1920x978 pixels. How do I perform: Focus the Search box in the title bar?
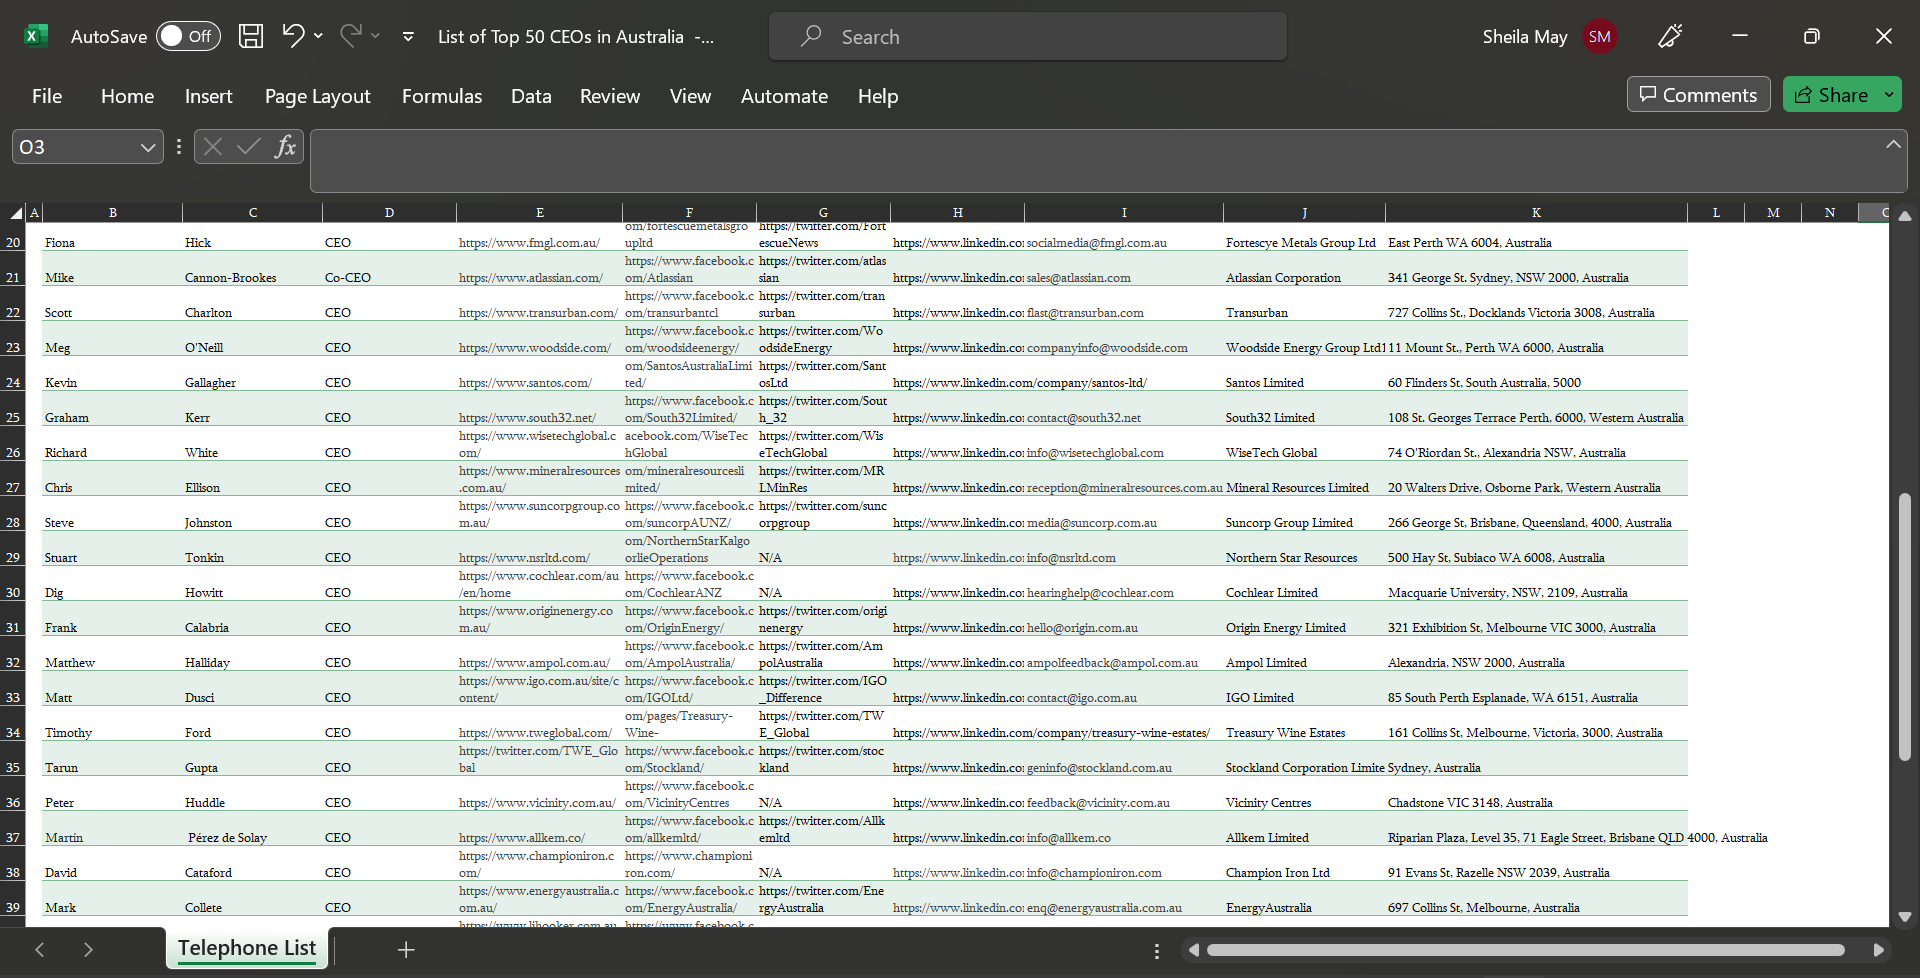pyautogui.click(x=1028, y=36)
